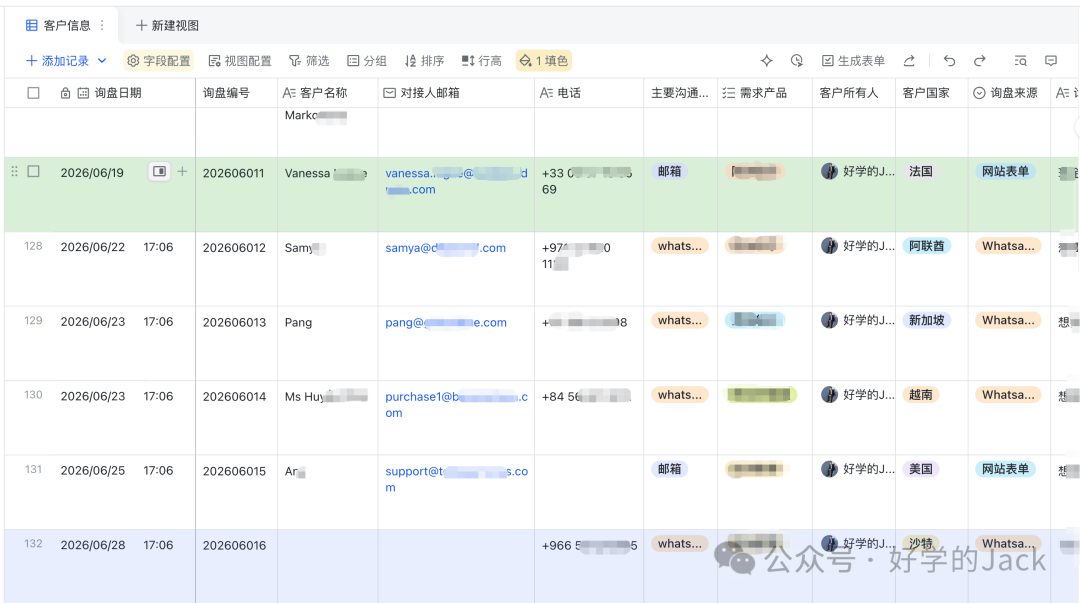Click 添加记录 to add a record

point(58,61)
